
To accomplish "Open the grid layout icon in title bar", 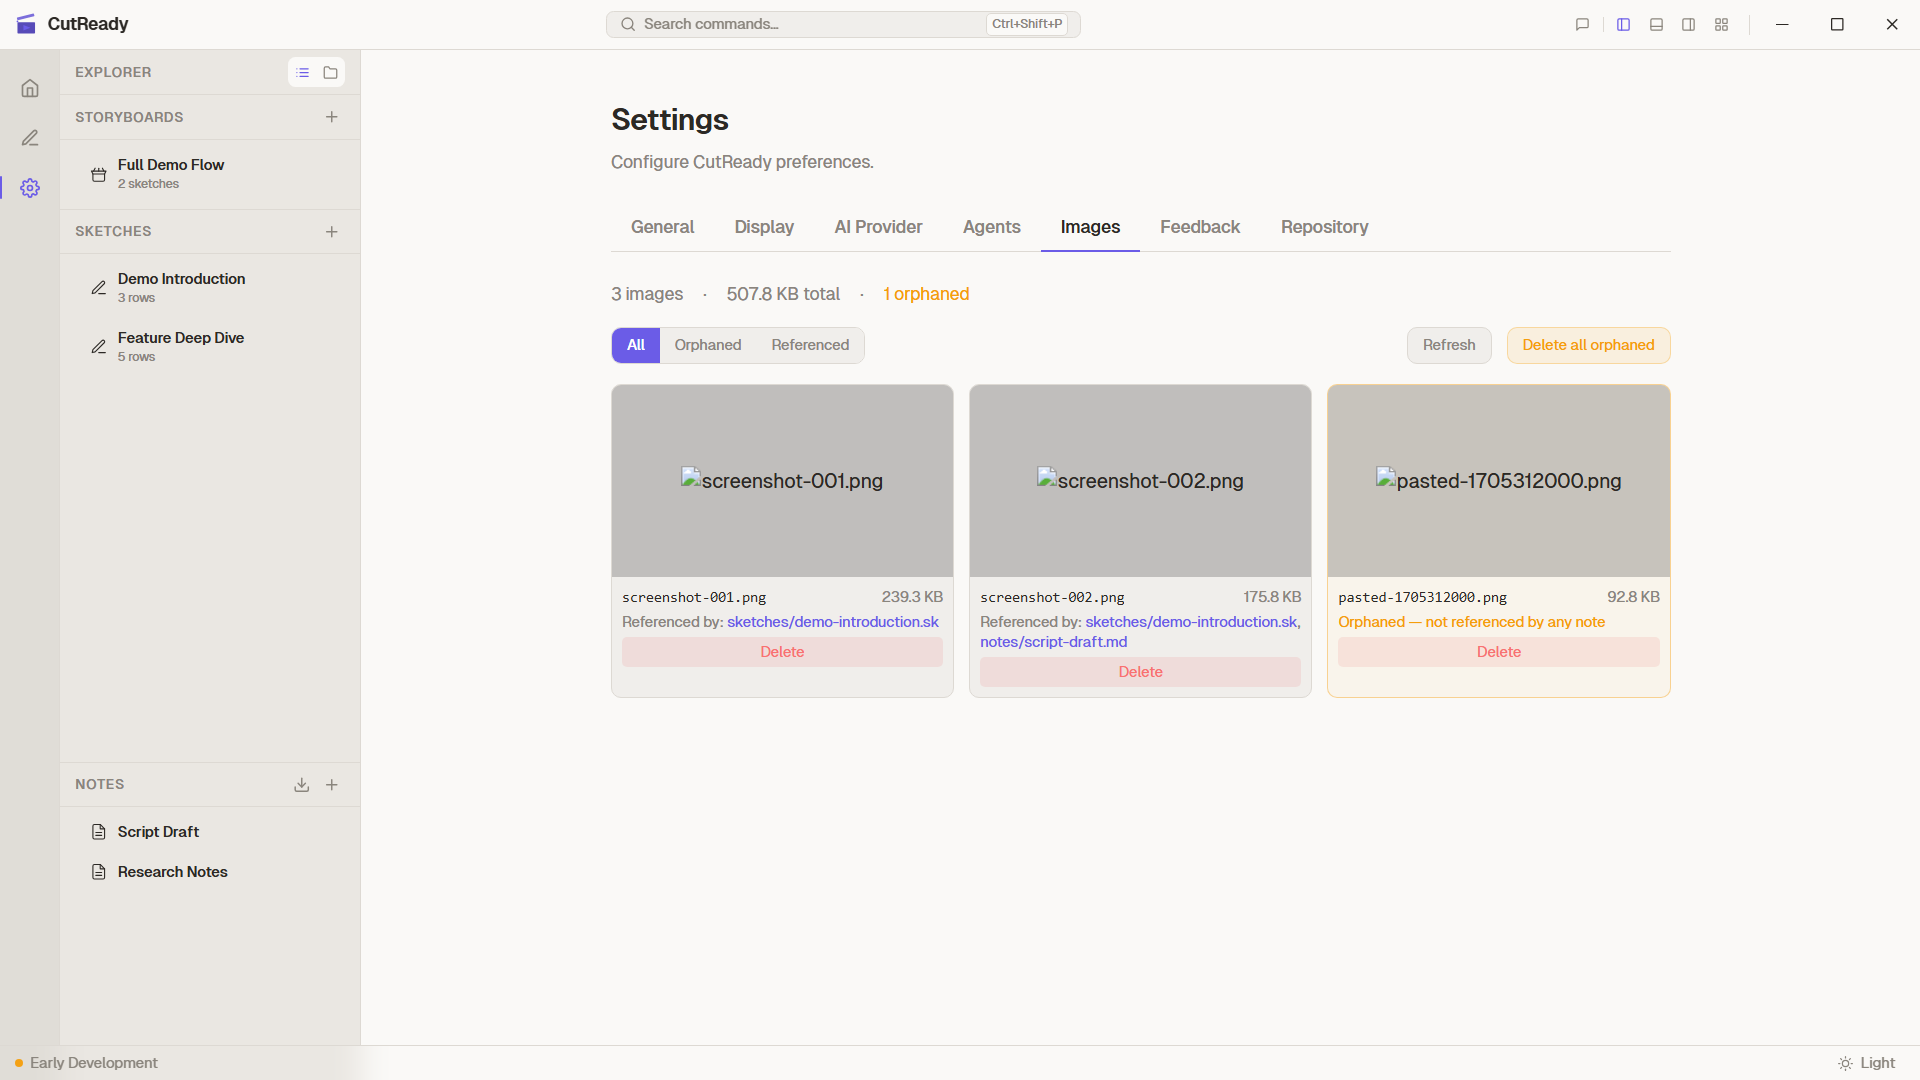I will click(x=1721, y=24).
